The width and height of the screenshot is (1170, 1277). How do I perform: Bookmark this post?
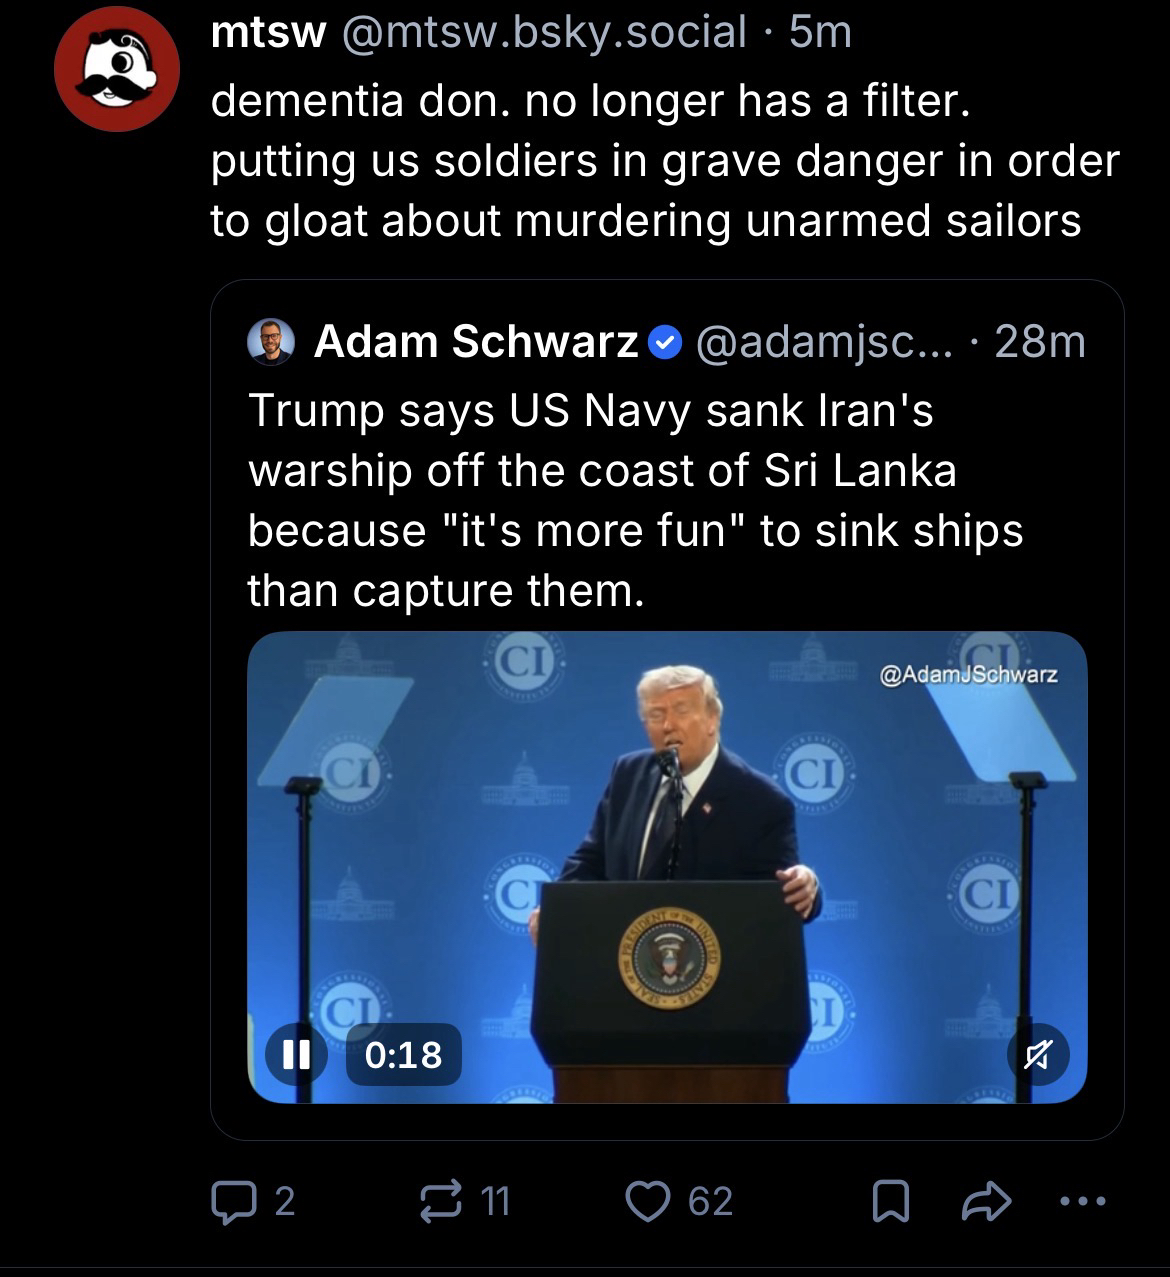pyautogui.click(x=889, y=1201)
